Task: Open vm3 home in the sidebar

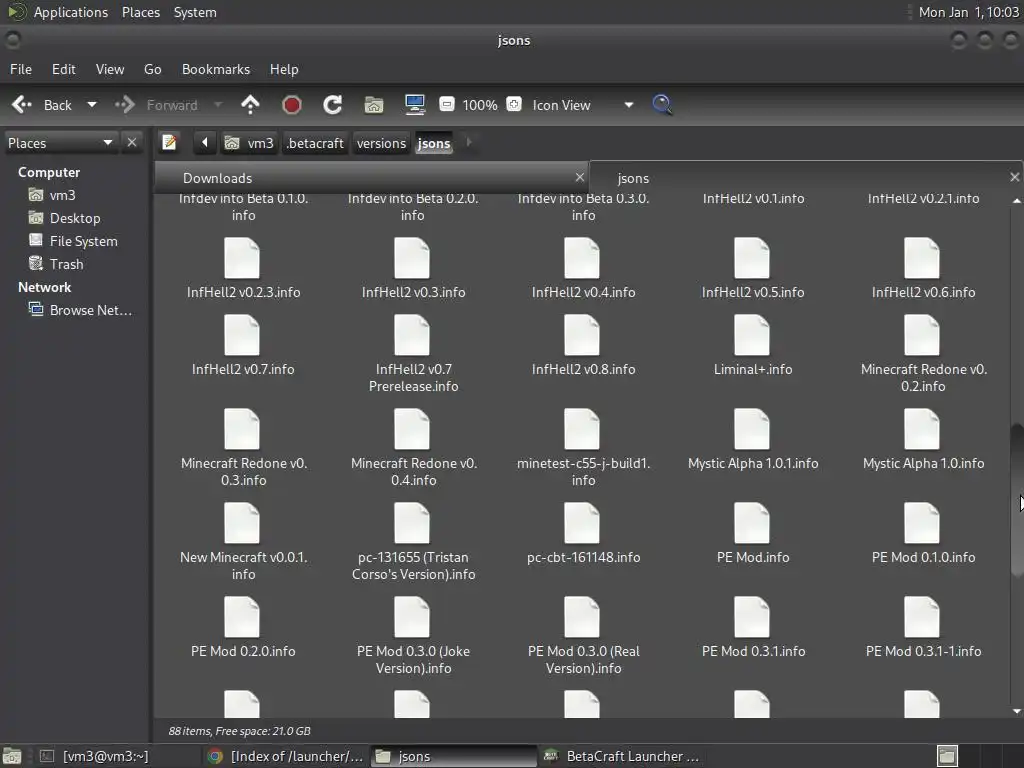Action: tap(52, 195)
